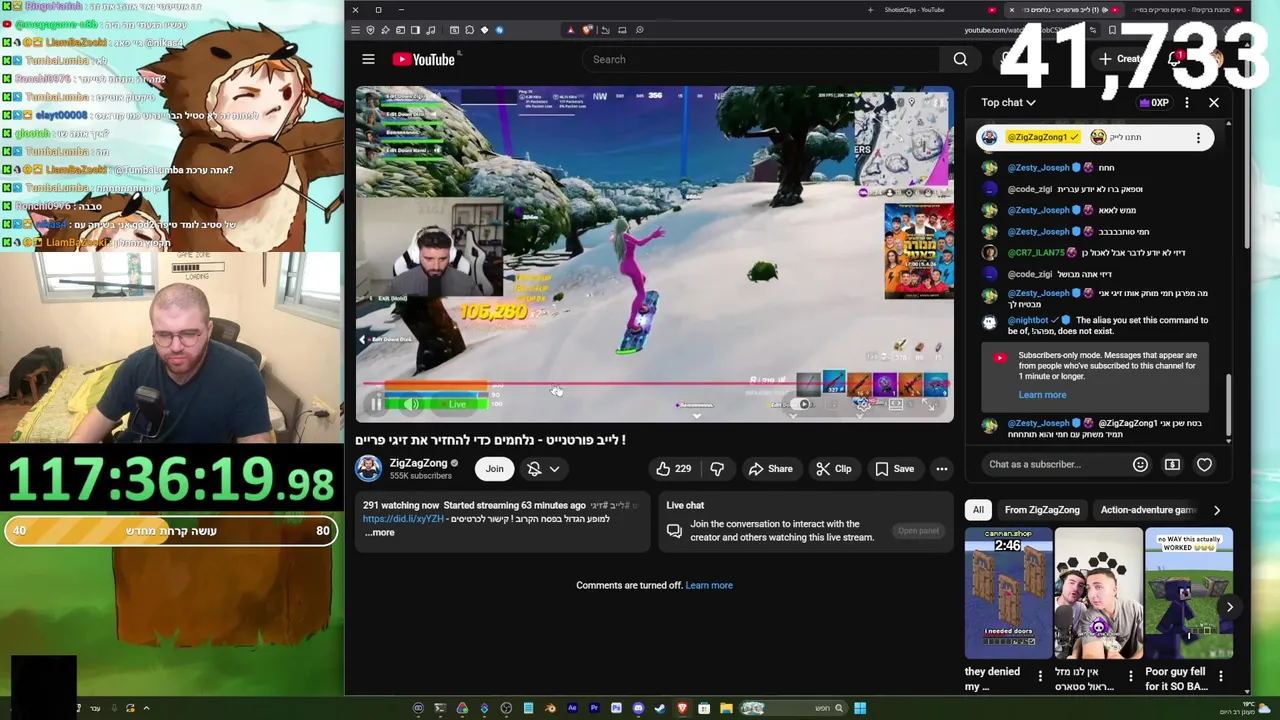Image resolution: width=1280 pixels, height=720 pixels.
Task: Advance the Shorts shelf next arrow
Action: click(x=1230, y=607)
